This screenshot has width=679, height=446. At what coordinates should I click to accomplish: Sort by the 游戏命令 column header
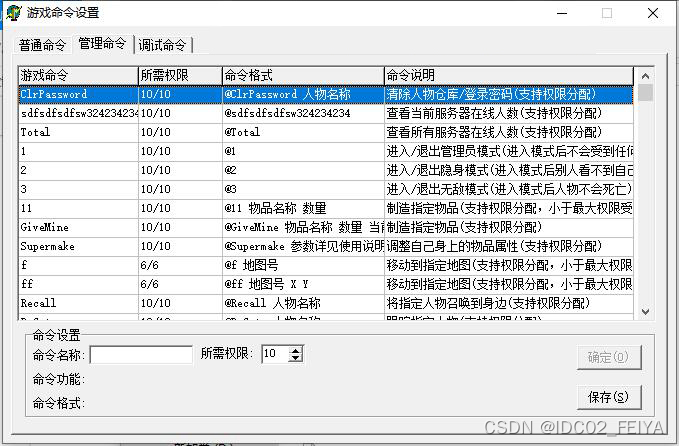coord(77,76)
